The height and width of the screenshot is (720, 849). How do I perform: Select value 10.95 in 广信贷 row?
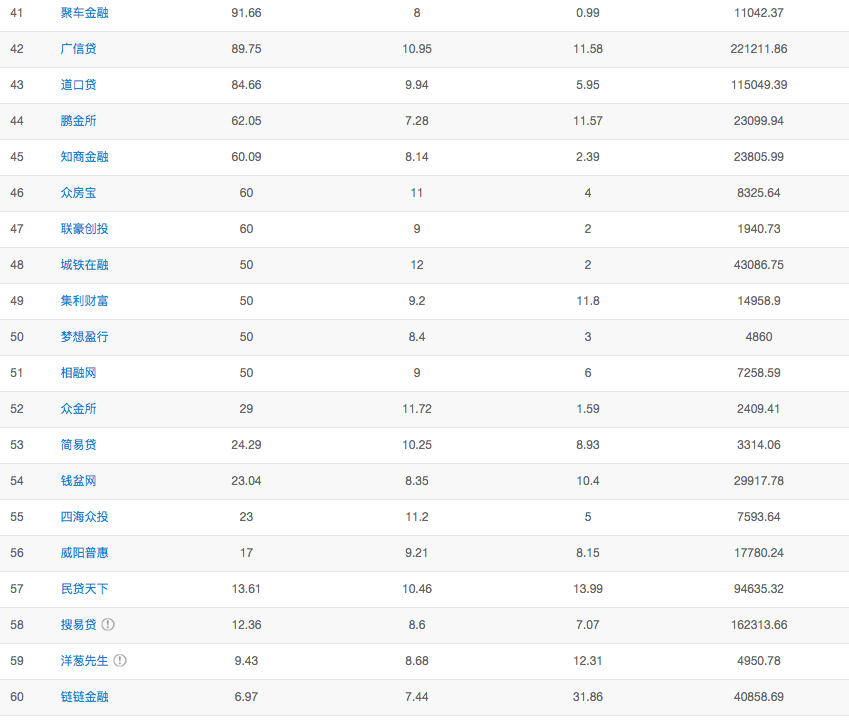pyautogui.click(x=417, y=49)
